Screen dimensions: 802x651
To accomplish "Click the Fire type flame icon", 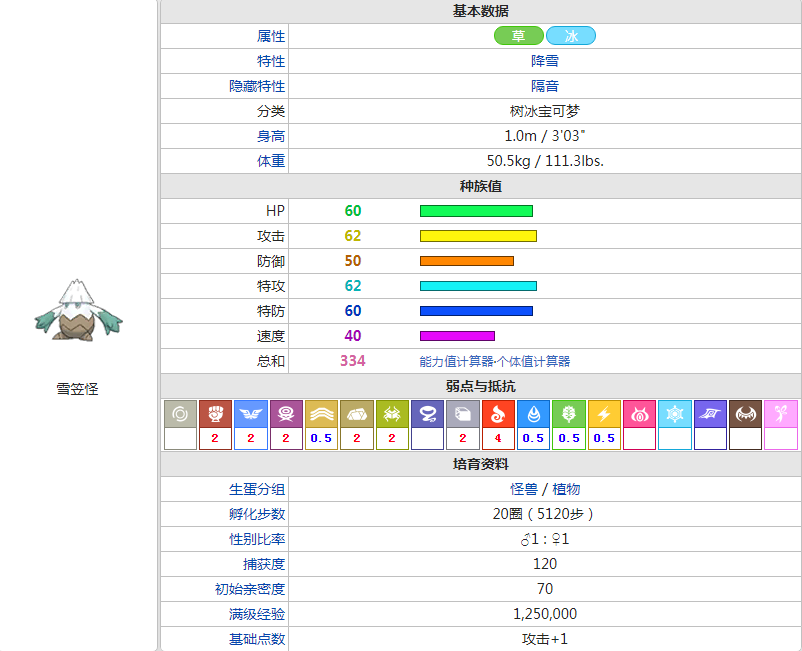I will coord(498,414).
